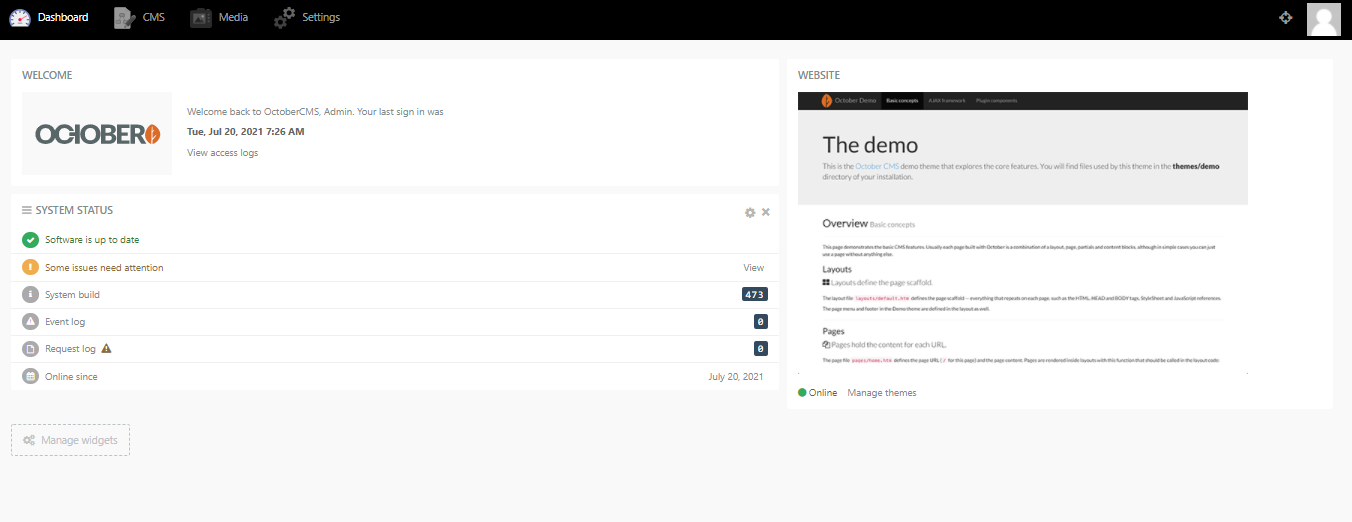This screenshot has height=522, width=1352.
Task: Click the green software up-to-date checkmark
Action: [30, 240]
